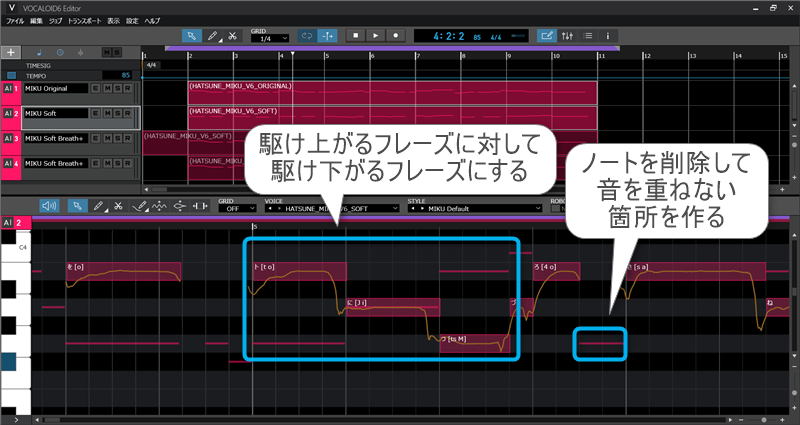Open the top GRID 1/4 dropdown

click(x=270, y=38)
